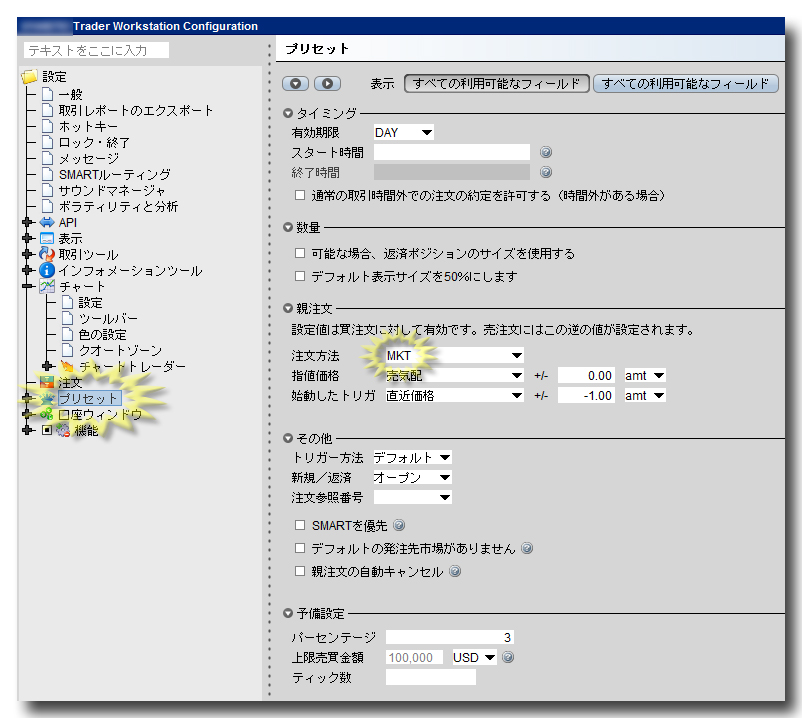Open the 注文方法 MKT dropdown

click(455, 355)
